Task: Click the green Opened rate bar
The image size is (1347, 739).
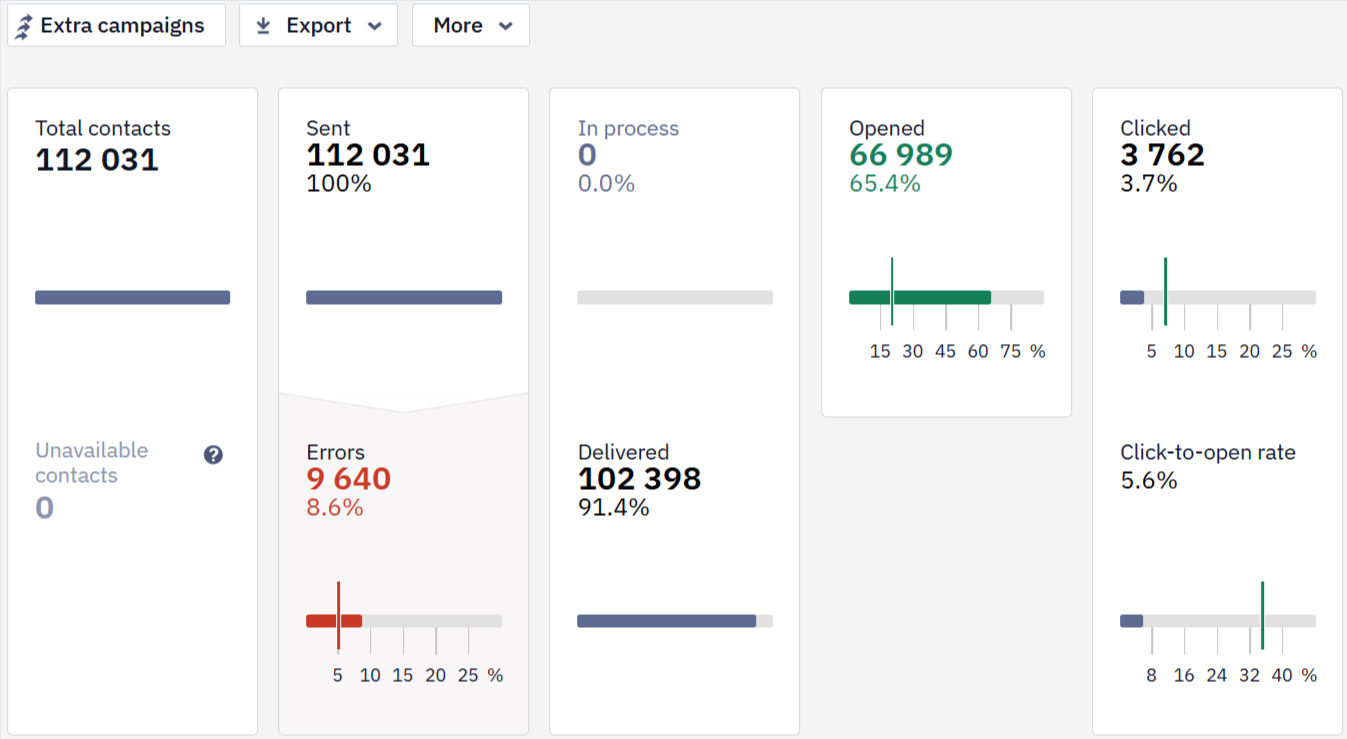Action: pyautogui.click(x=920, y=297)
